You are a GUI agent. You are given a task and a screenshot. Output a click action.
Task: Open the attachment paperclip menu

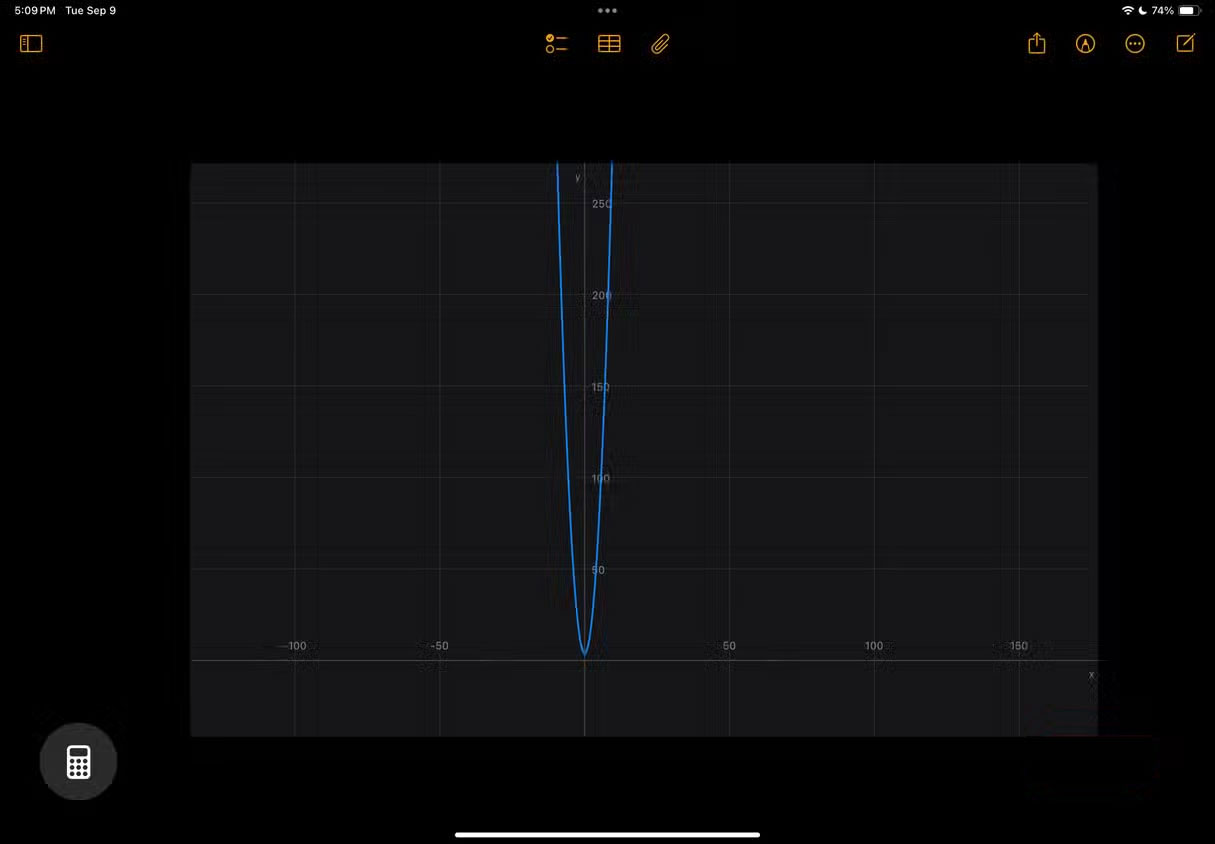660,44
